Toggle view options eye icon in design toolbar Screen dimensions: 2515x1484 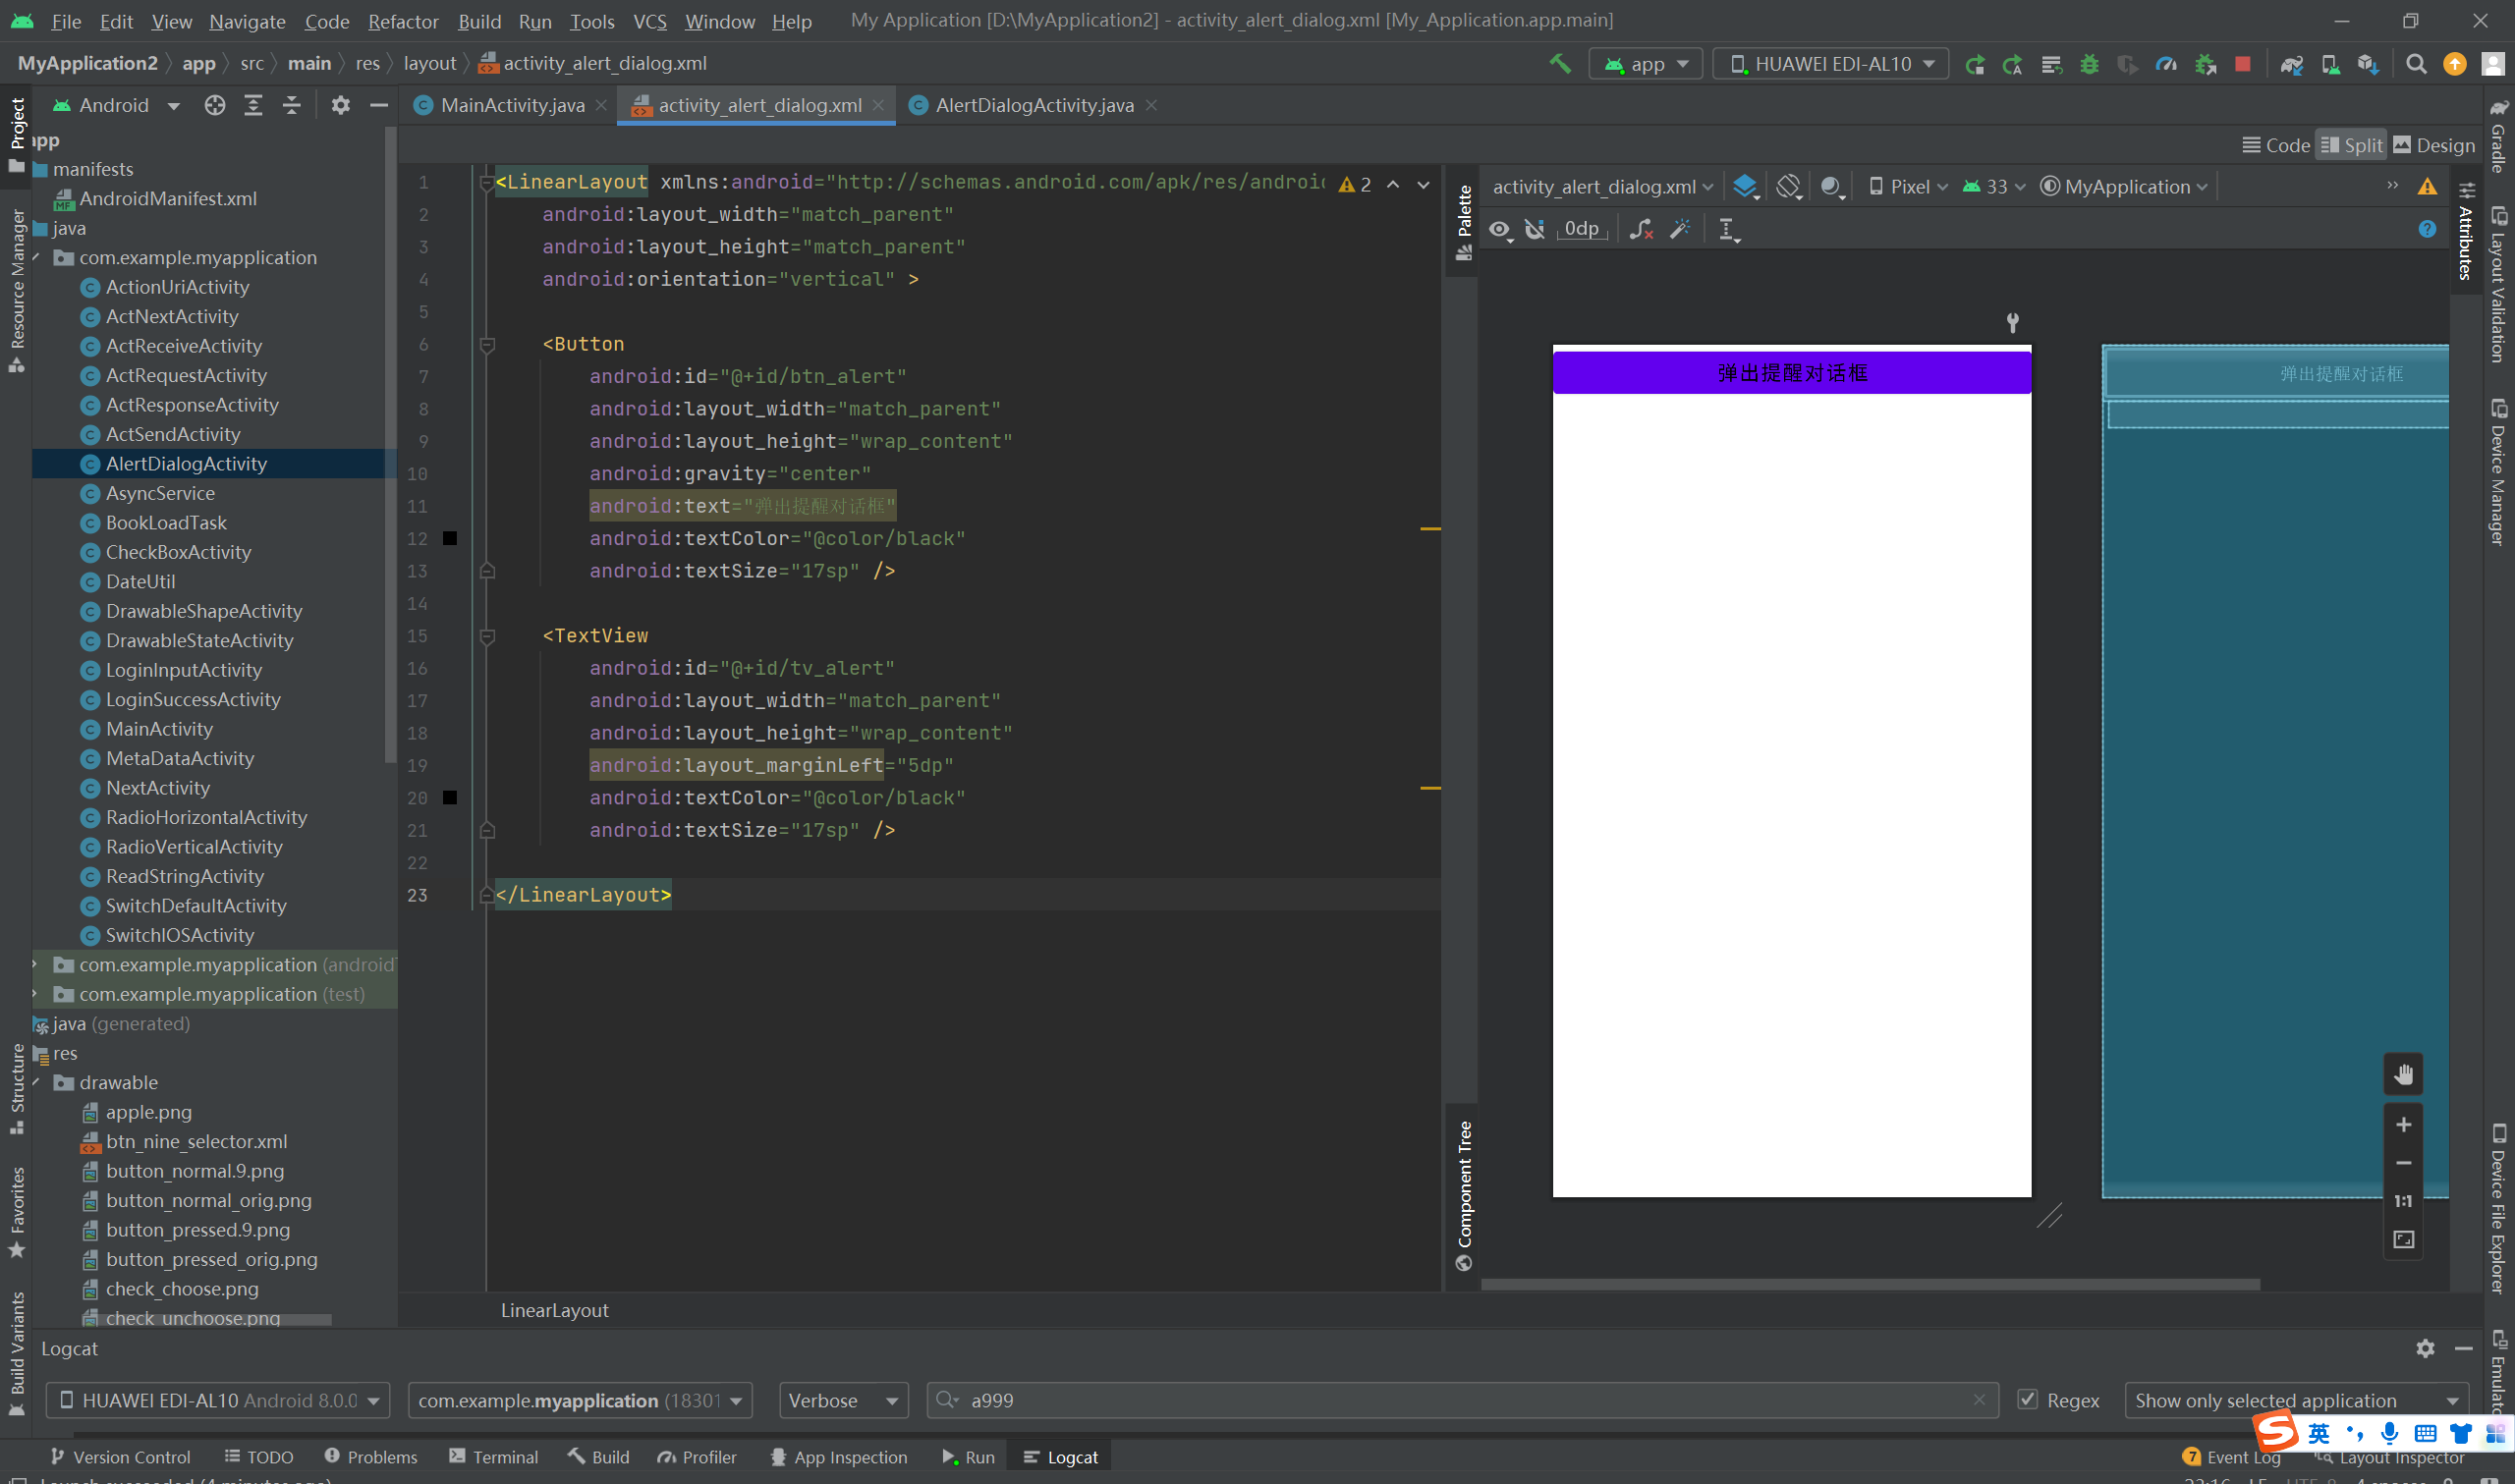point(1499,229)
